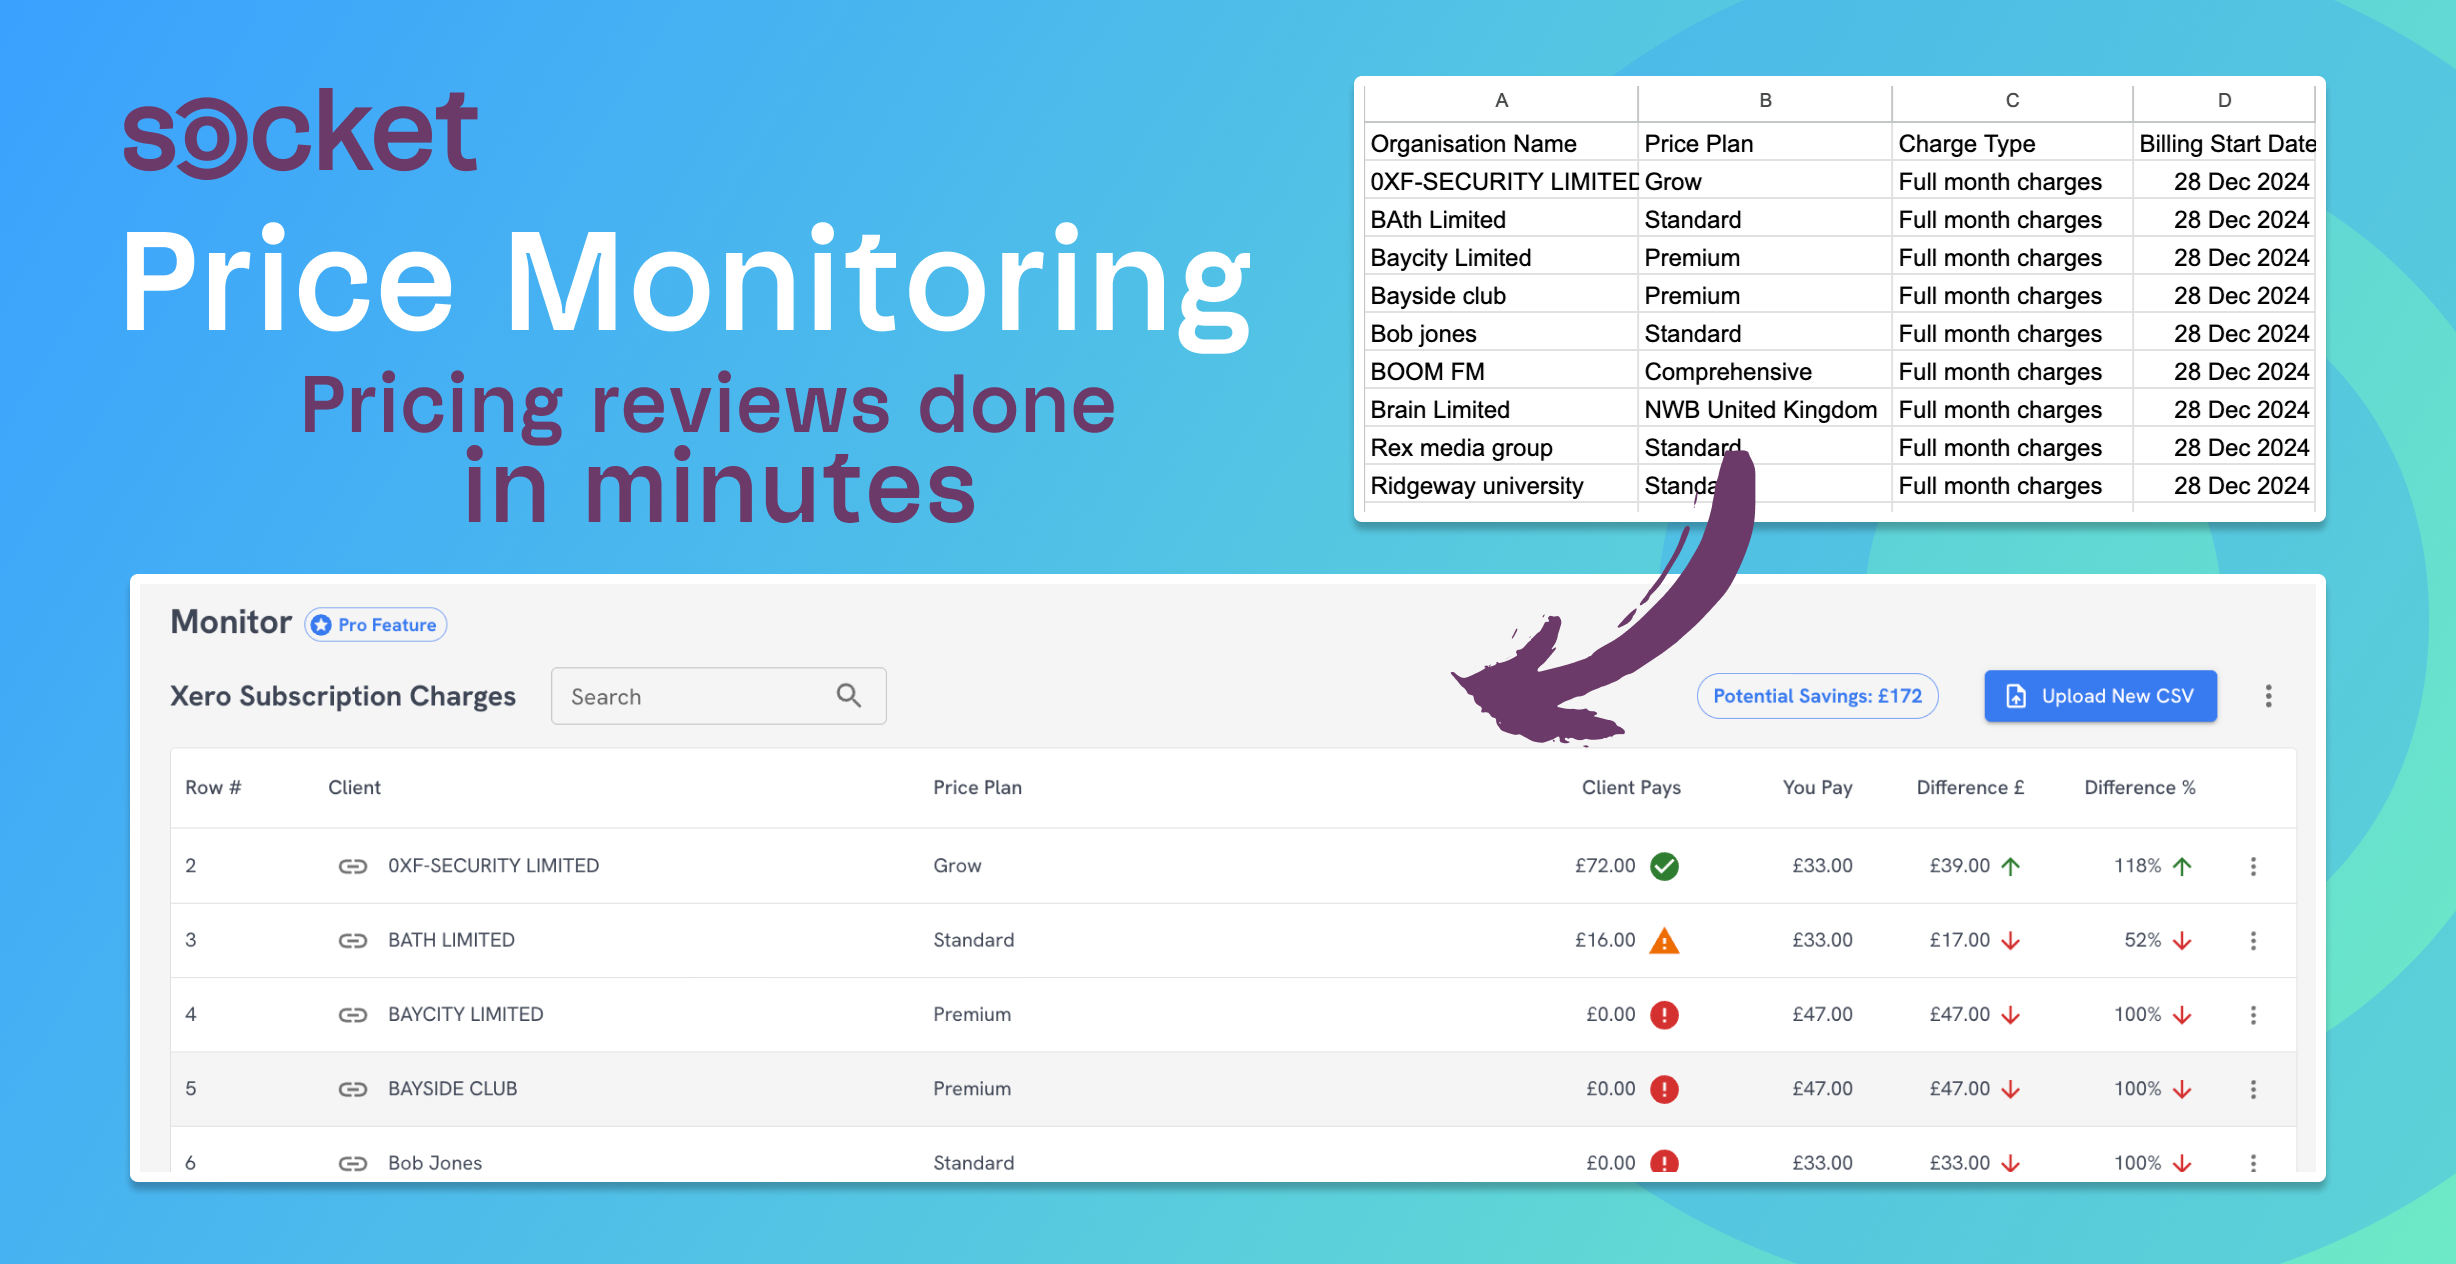Click link icon for Bob Jones
The height and width of the screenshot is (1264, 2456).
pos(353,1163)
